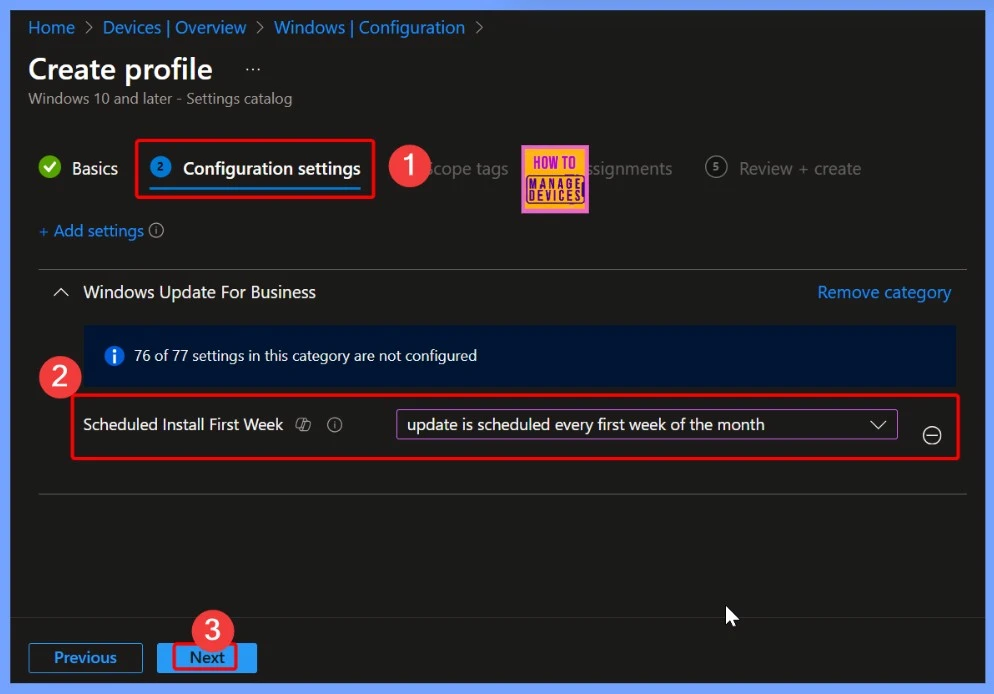The height and width of the screenshot is (694, 994).
Task: Show info for Scheduled Install First Week
Action: (335, 425)
